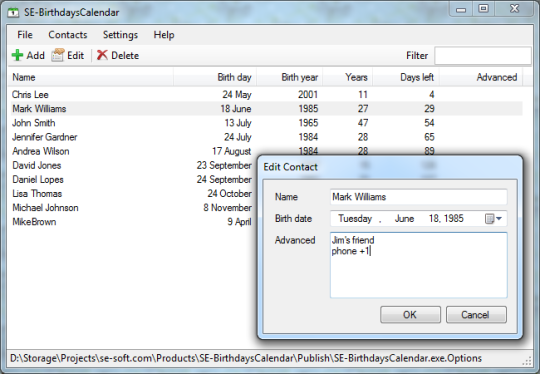Image resolution: width=540 pixels, height=374 pixels.
Task: Select the MikeBrown contact row
Action: click(134, 222)
